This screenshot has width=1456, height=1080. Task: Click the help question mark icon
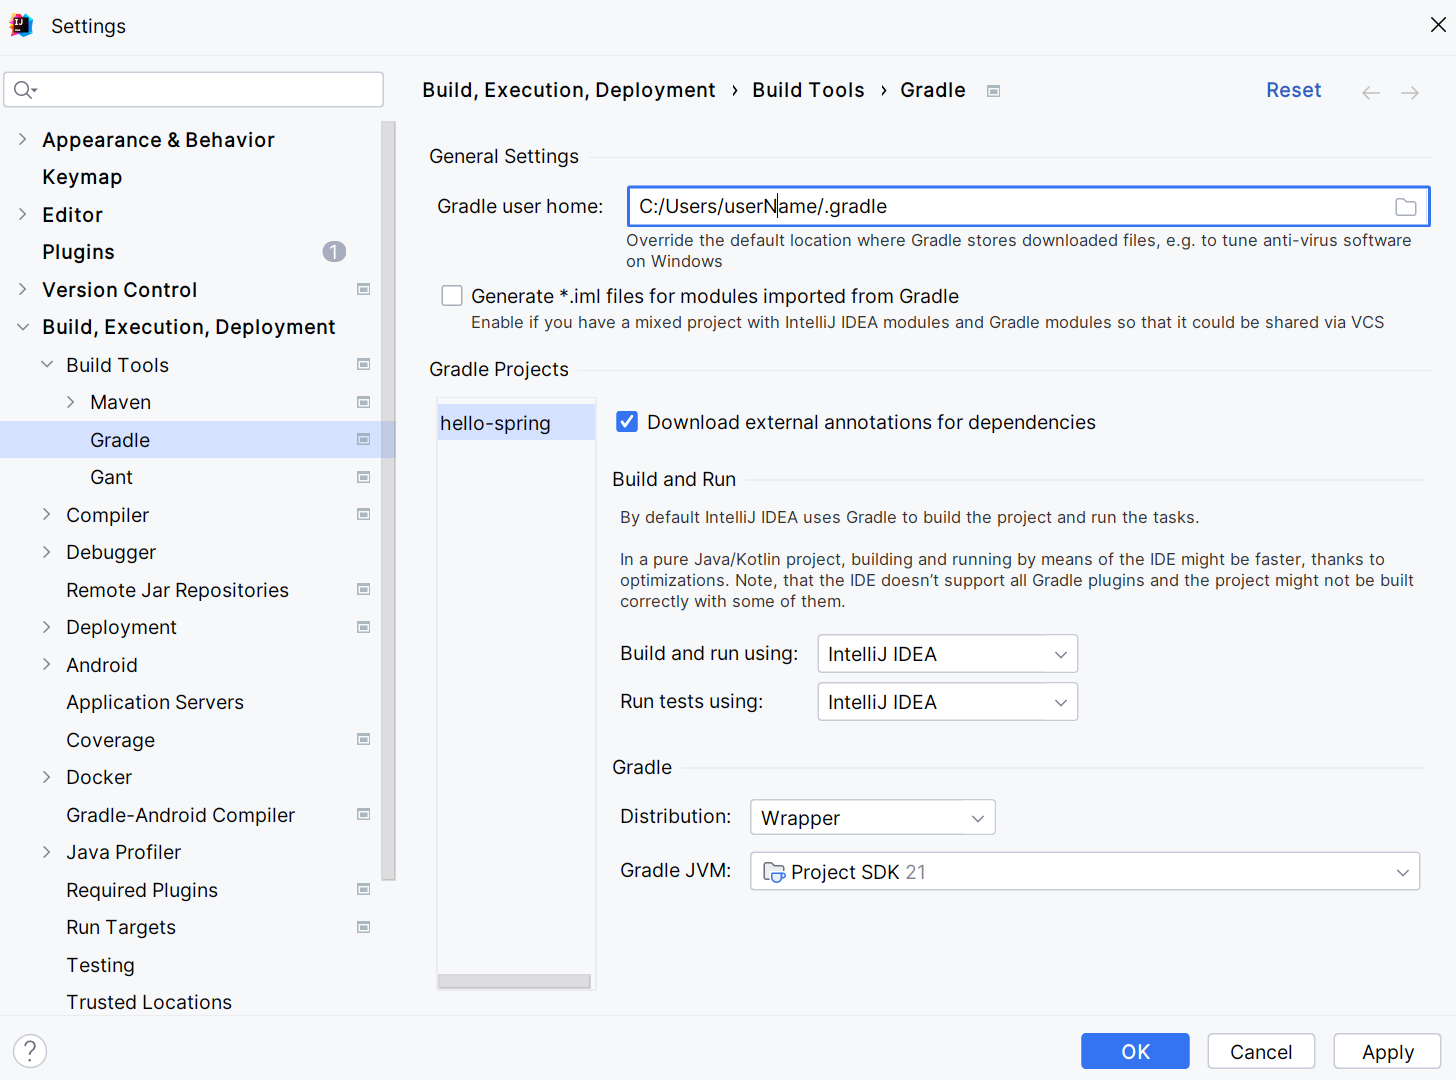(x=30, y=1051)
